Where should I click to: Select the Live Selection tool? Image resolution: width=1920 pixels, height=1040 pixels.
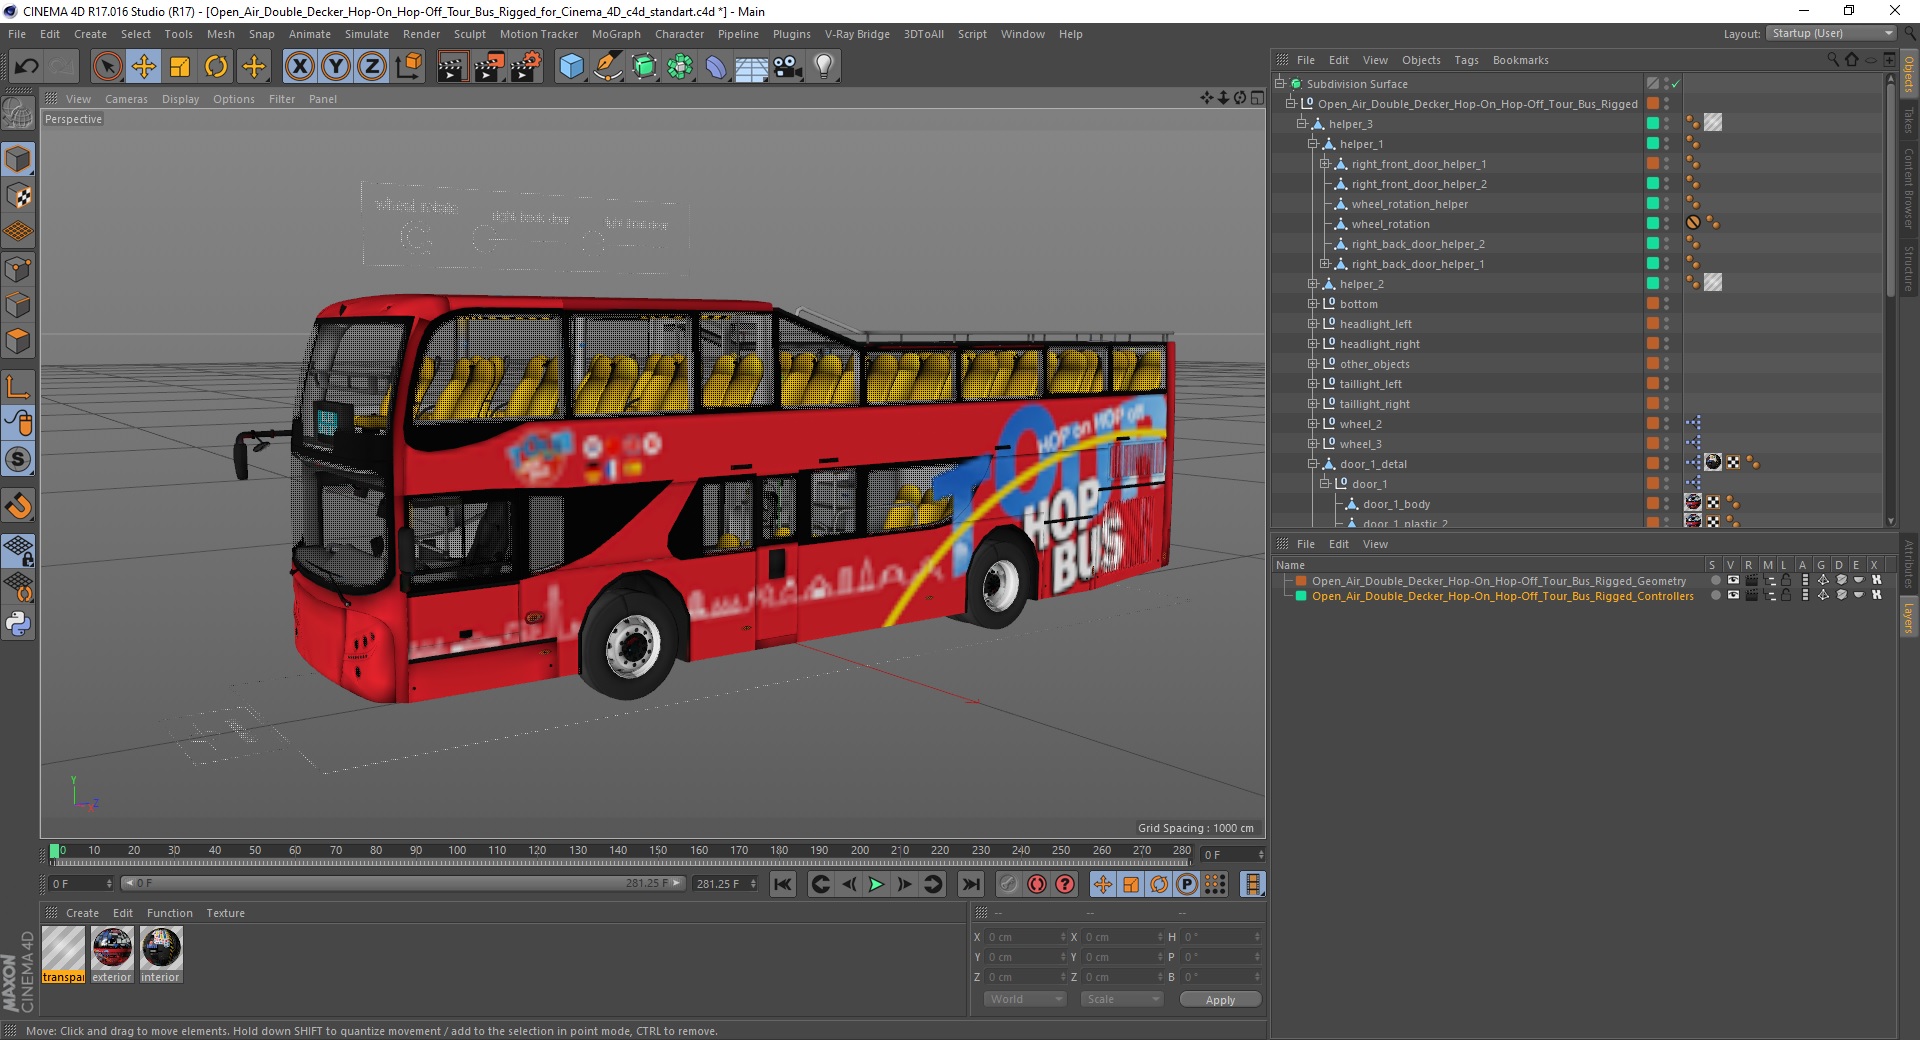tap(107, 67)
